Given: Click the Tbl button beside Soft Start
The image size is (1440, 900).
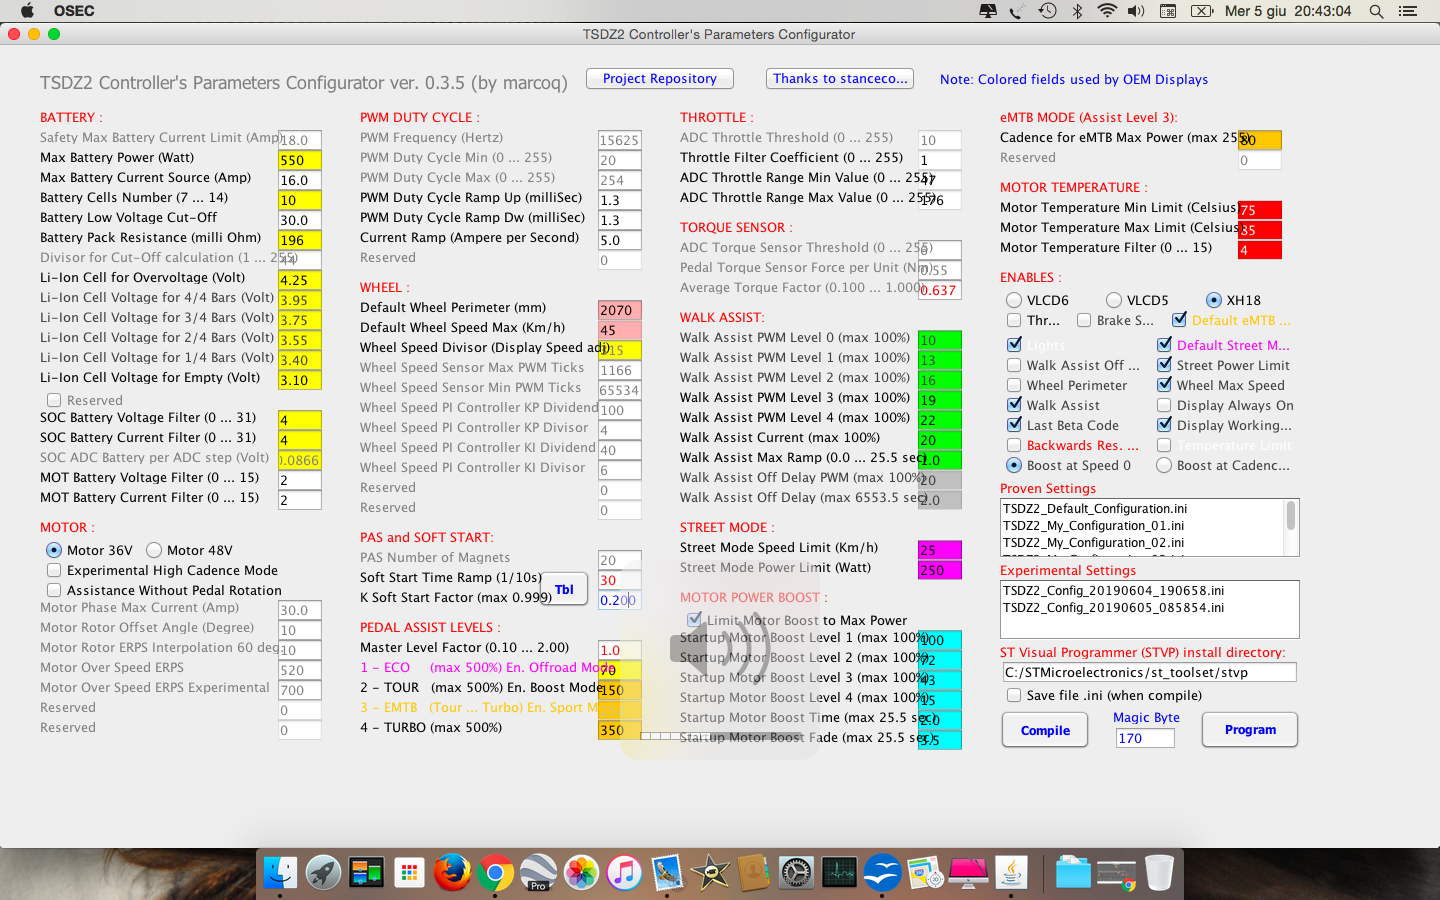Looking at the screenshot, I should click(564, 590).
